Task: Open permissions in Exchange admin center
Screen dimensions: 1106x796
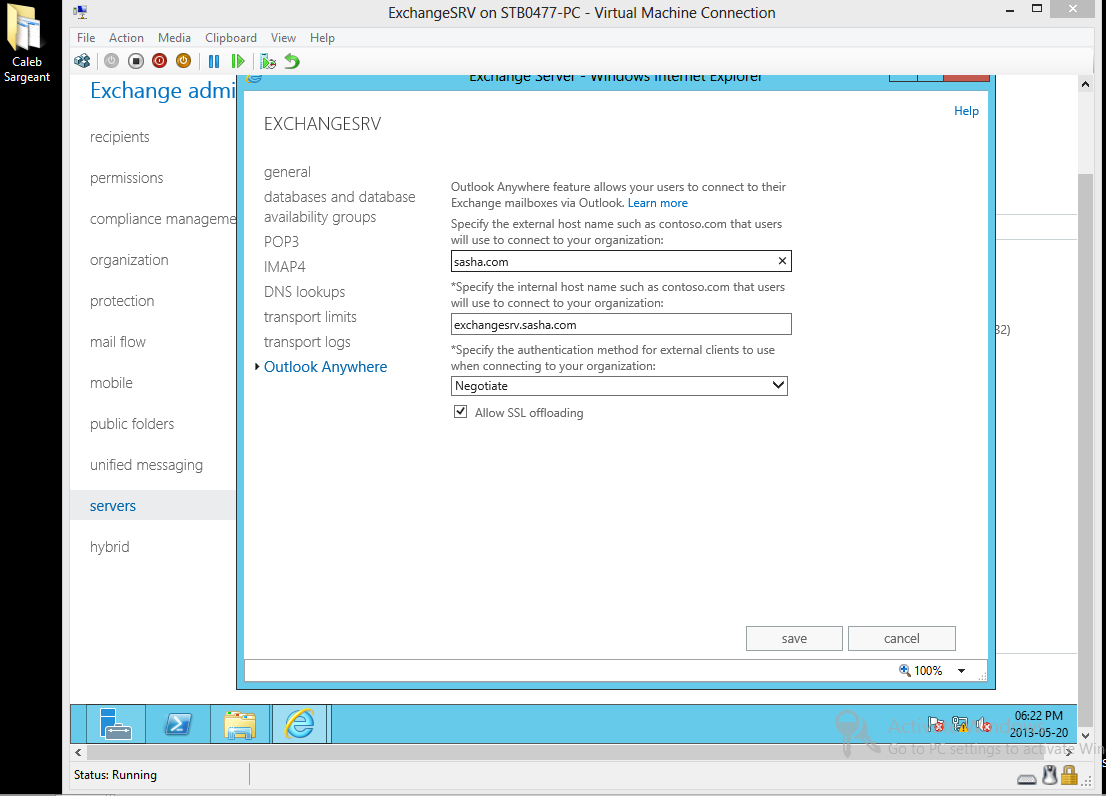Action: pyautogui.click(x=126, y=178)
